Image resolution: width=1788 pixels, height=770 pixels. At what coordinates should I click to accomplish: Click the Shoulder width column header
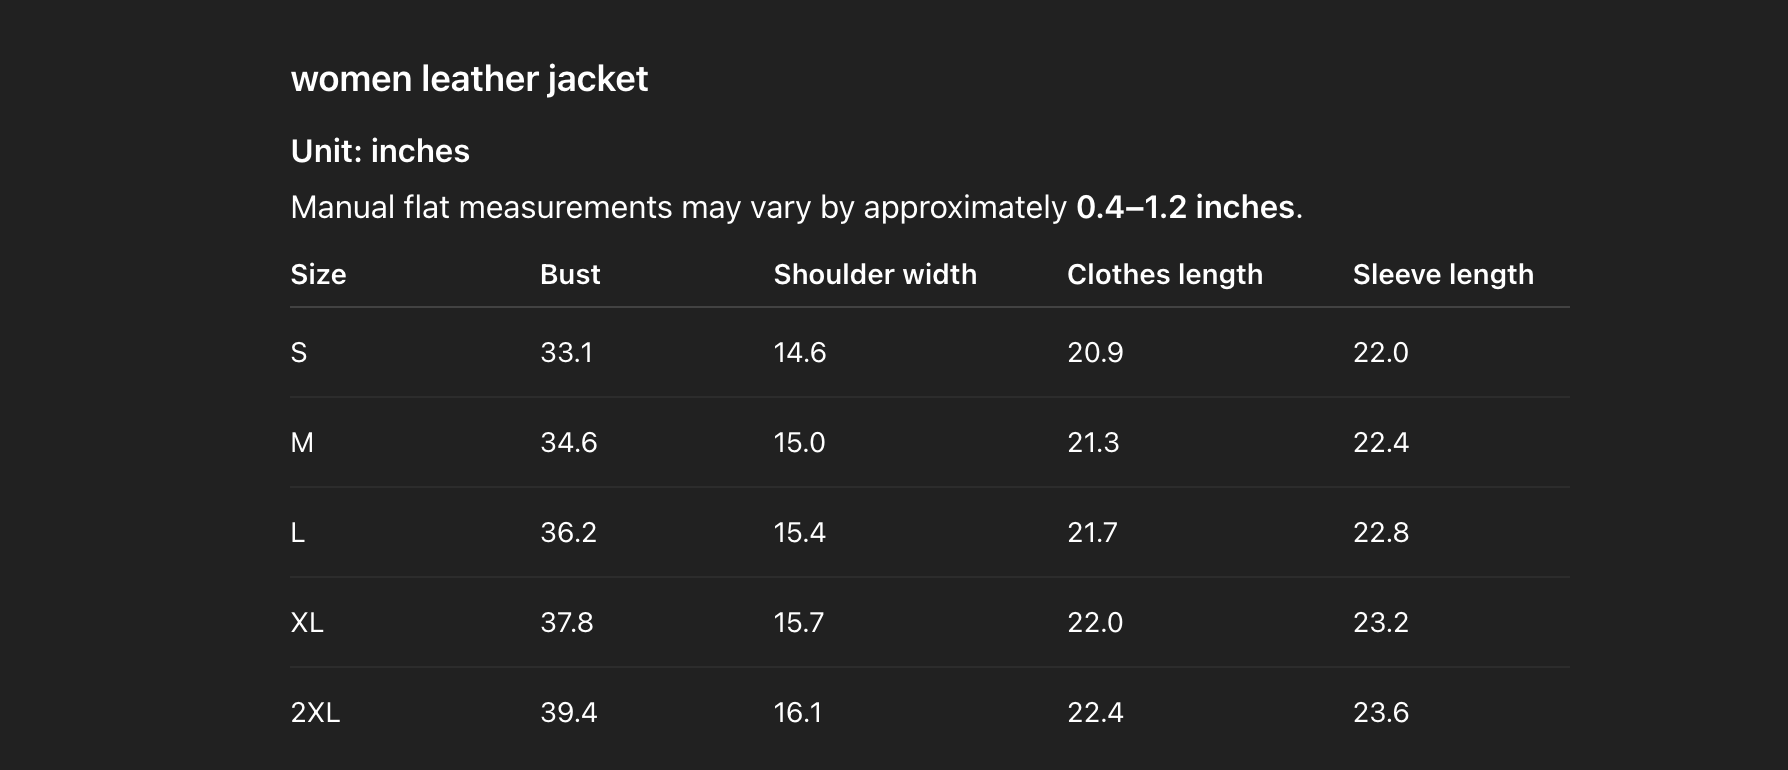click(x=875, y=275)
